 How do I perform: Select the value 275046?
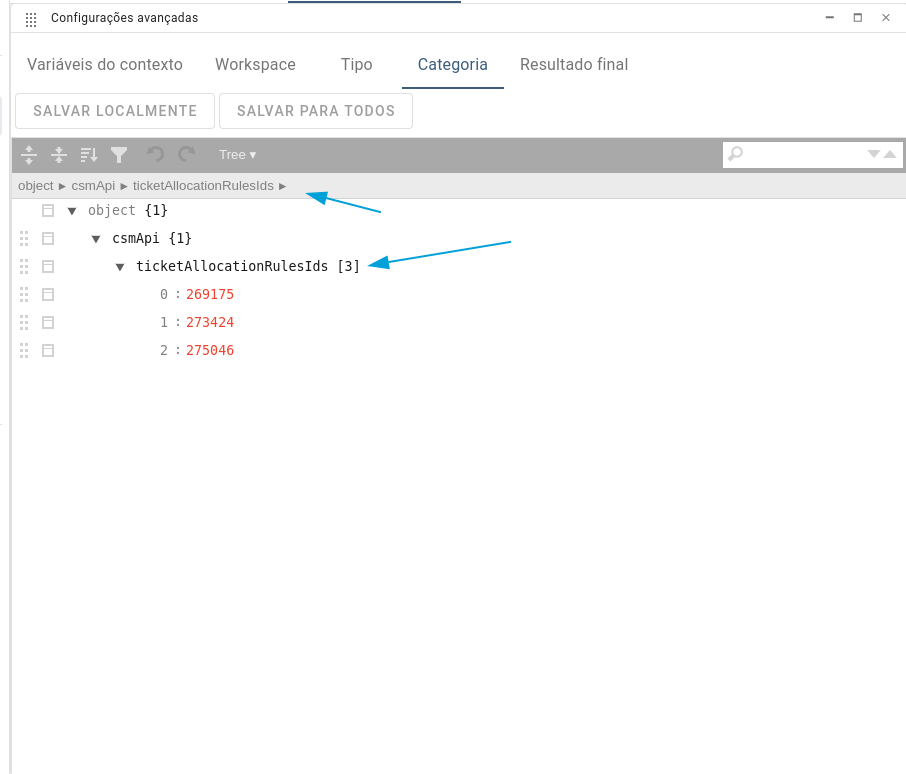coord(210,351)
